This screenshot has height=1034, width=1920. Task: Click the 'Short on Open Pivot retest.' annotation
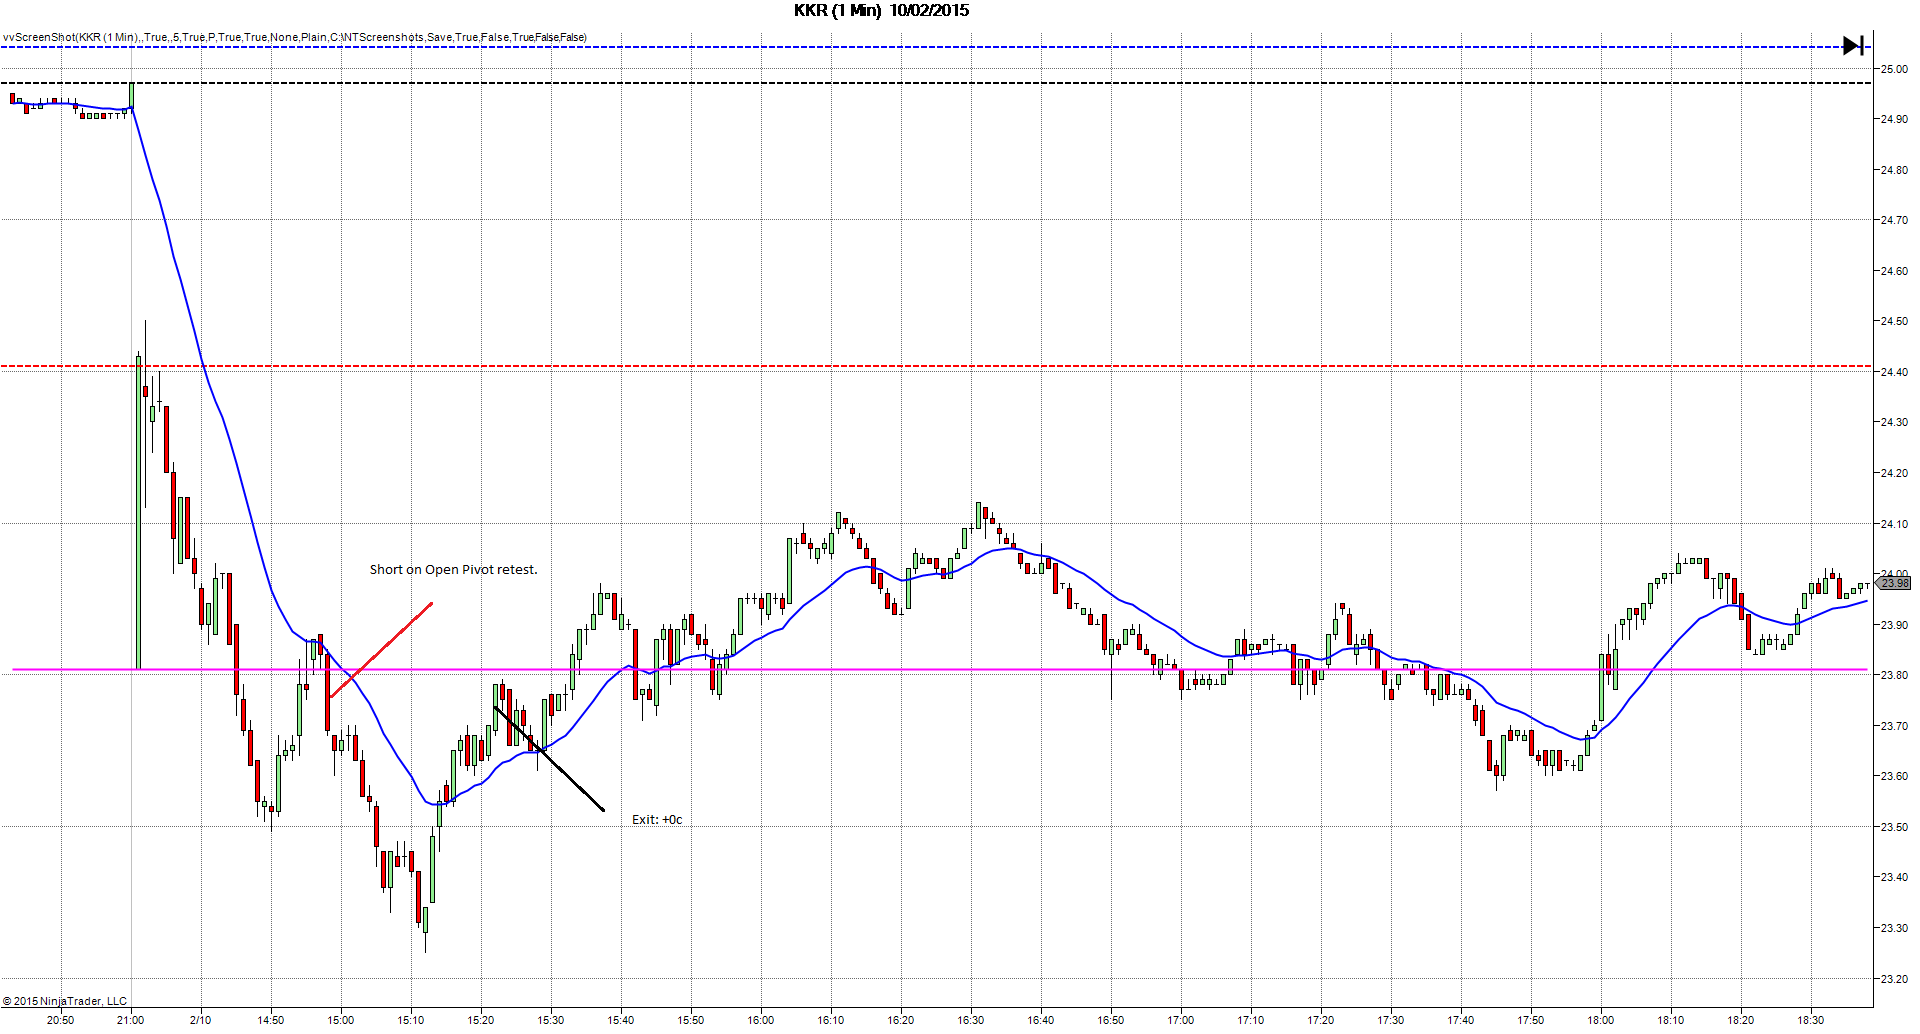453,569
